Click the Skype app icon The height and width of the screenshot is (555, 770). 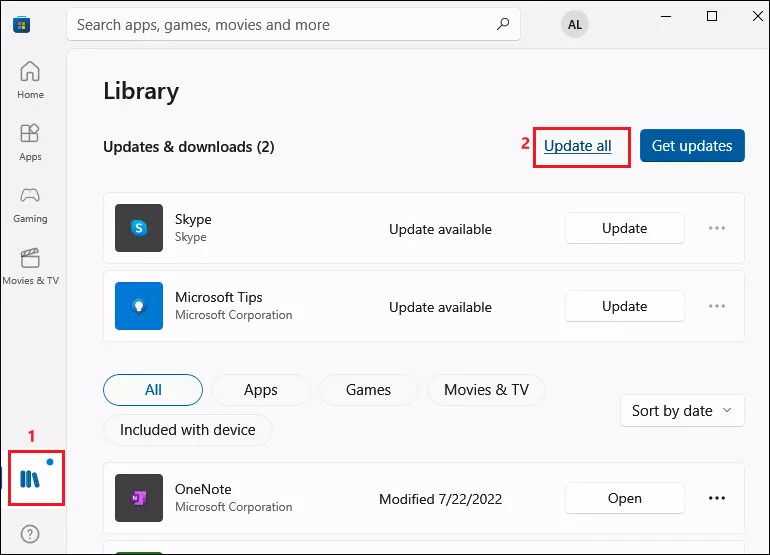pos(139,228)
